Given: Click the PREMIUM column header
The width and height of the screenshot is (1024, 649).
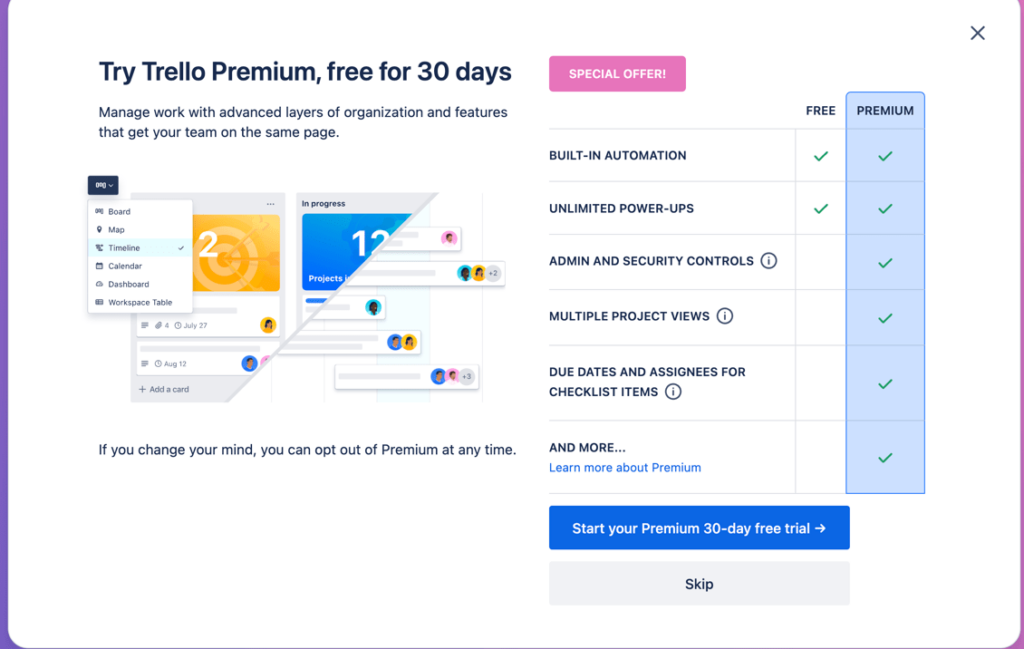Looking at the screenshot, I should point(884,110).
